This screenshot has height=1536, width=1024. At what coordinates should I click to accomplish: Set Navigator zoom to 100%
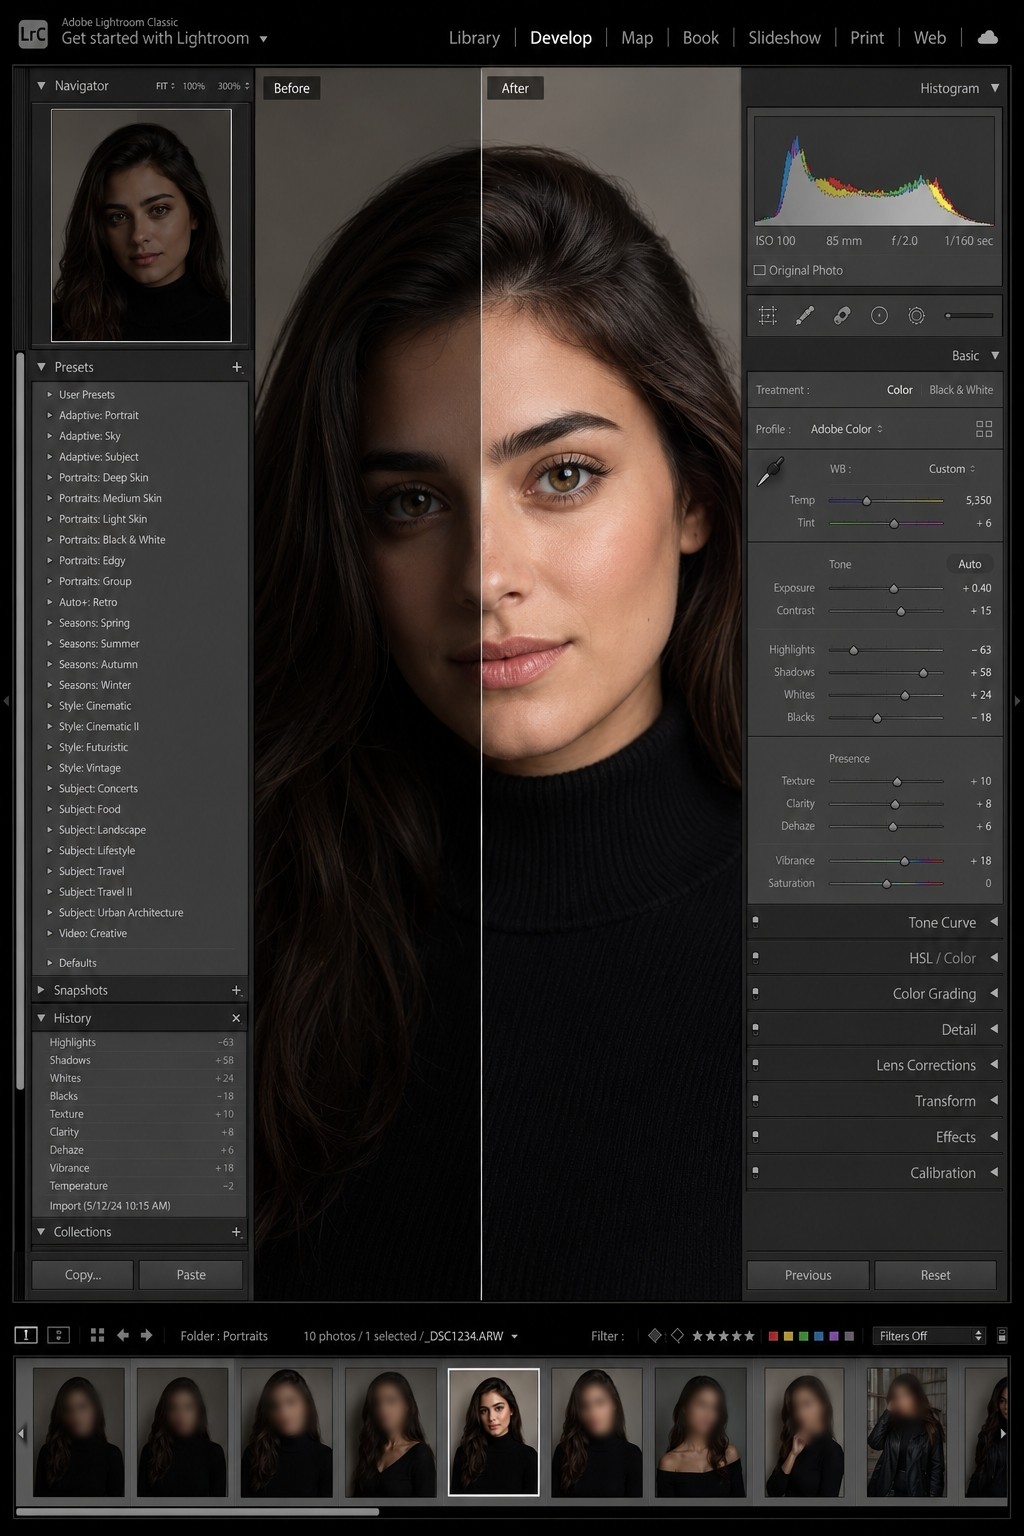pos(193,86)
